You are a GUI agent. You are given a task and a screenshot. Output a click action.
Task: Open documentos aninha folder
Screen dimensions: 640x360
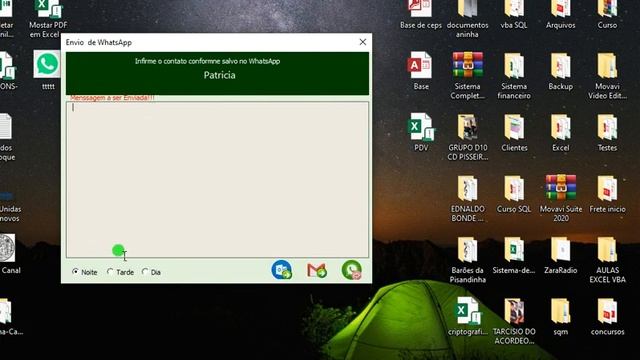point(467,19)
